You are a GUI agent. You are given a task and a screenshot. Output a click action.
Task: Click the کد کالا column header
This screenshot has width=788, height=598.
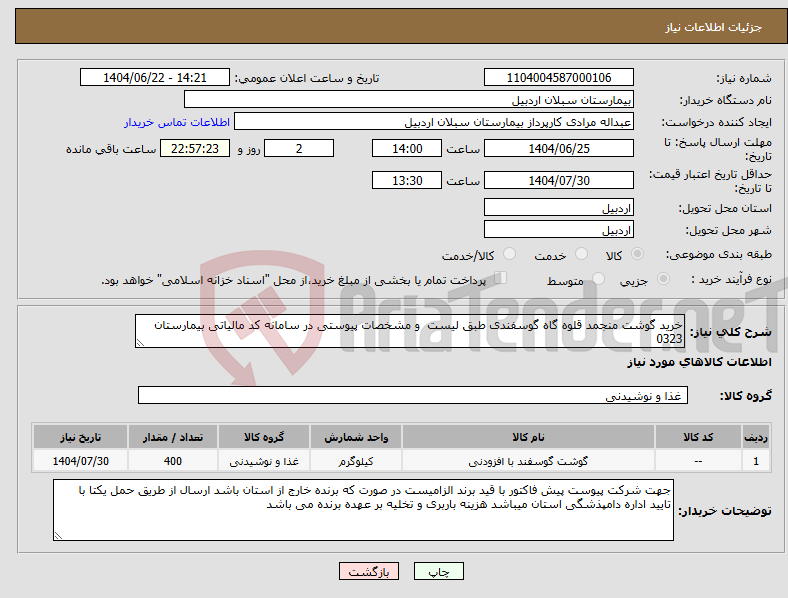(698, 437)
